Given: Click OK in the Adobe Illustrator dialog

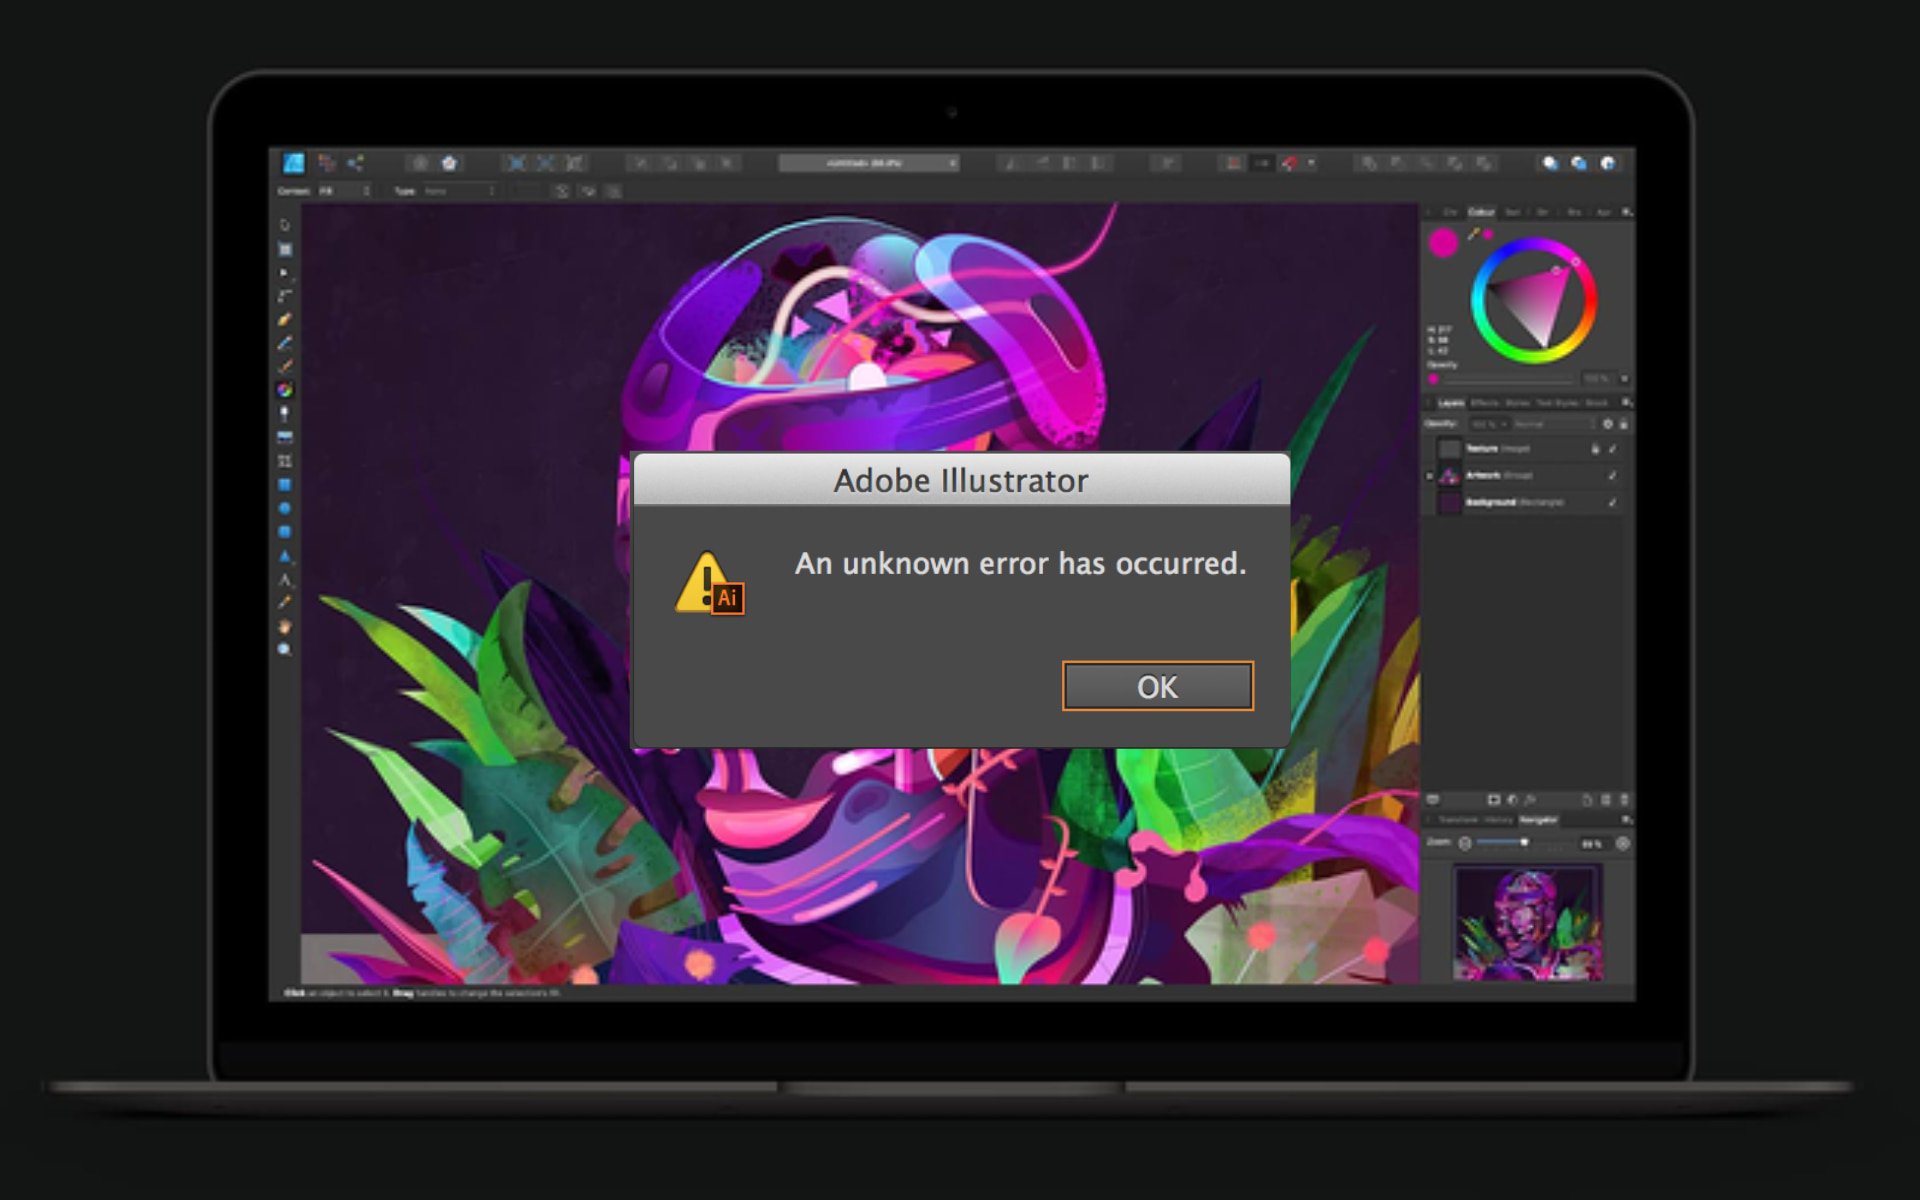Looking at the screenshot, I should 1158,686.
